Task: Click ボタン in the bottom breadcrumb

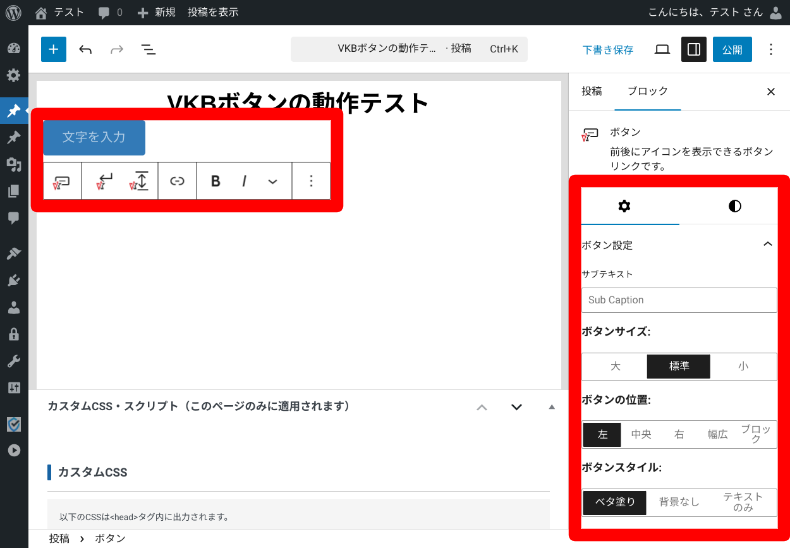Action: click(110, 538)
